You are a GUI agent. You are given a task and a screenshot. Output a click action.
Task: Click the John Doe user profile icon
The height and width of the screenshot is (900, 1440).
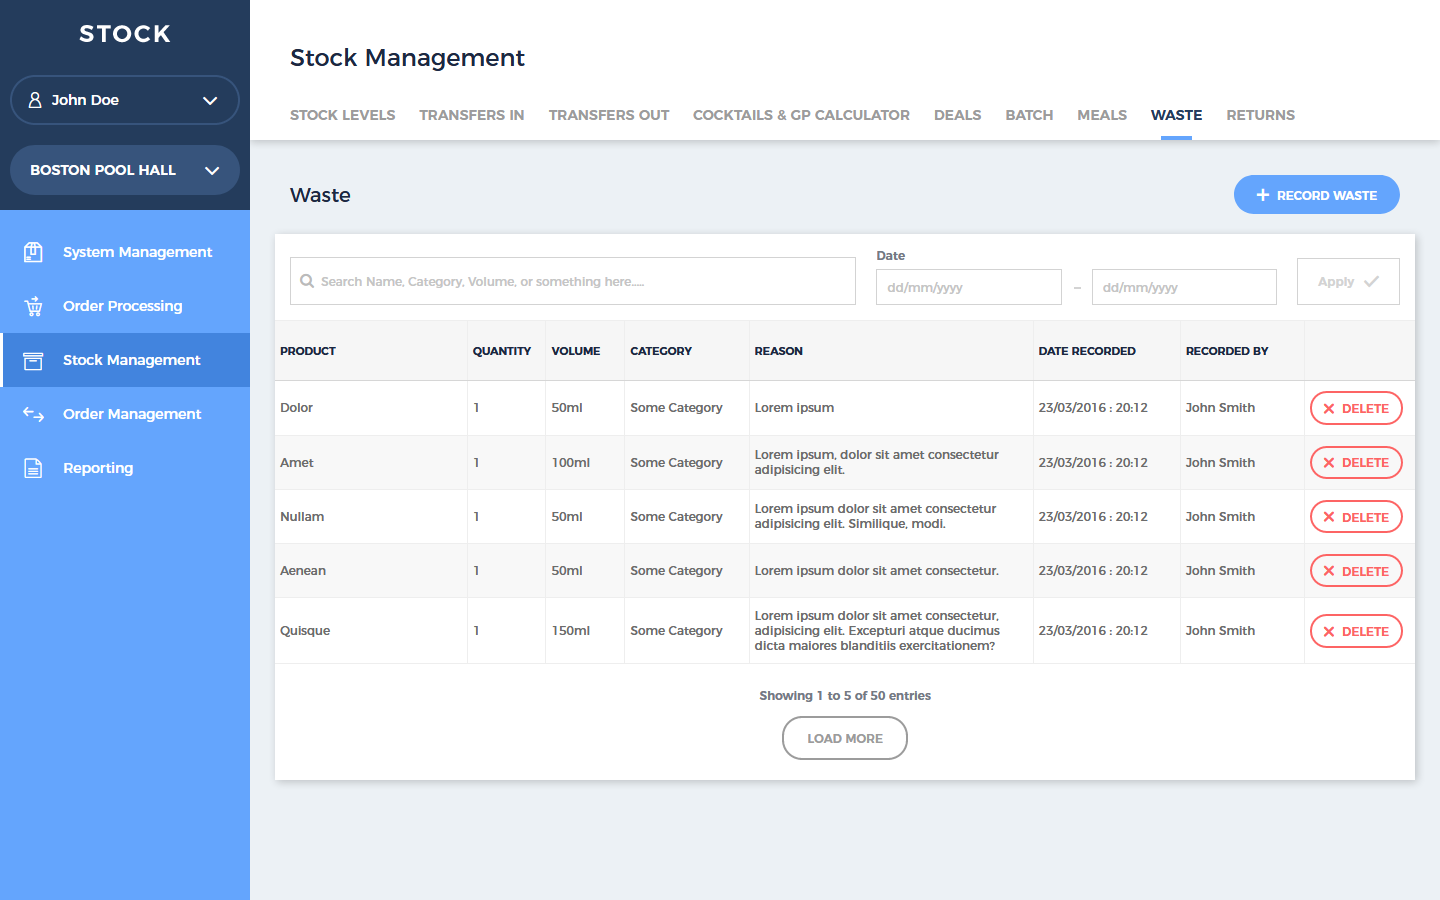(x=35, y=100)
